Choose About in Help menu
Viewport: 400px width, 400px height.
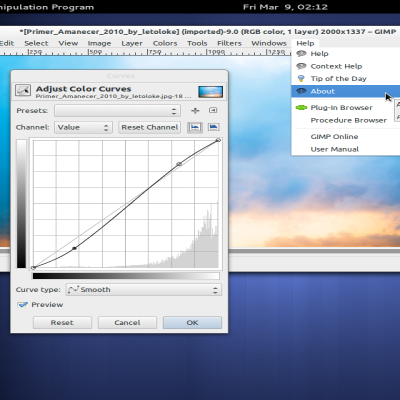point(346,91)
